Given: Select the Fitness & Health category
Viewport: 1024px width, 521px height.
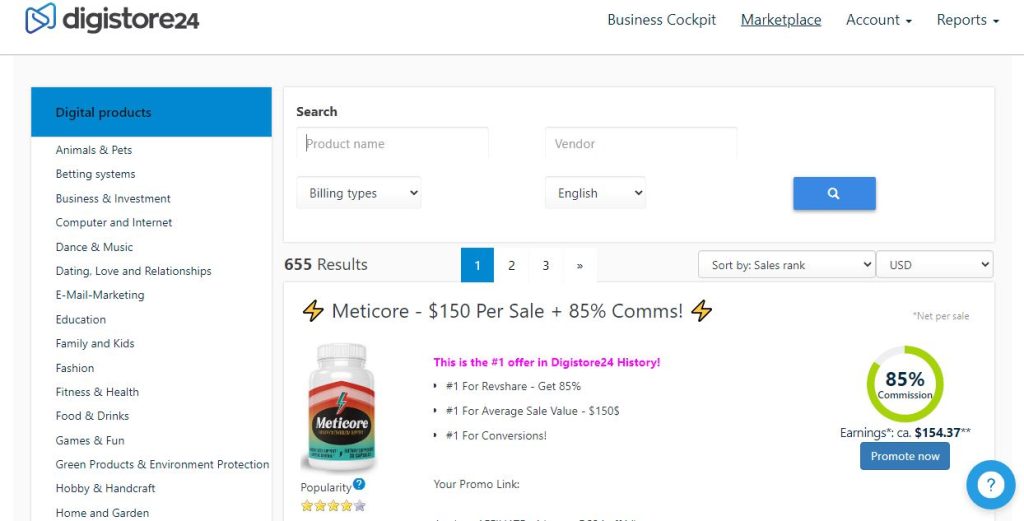Looking at the screenshot, I should click(x=97, y=392).
